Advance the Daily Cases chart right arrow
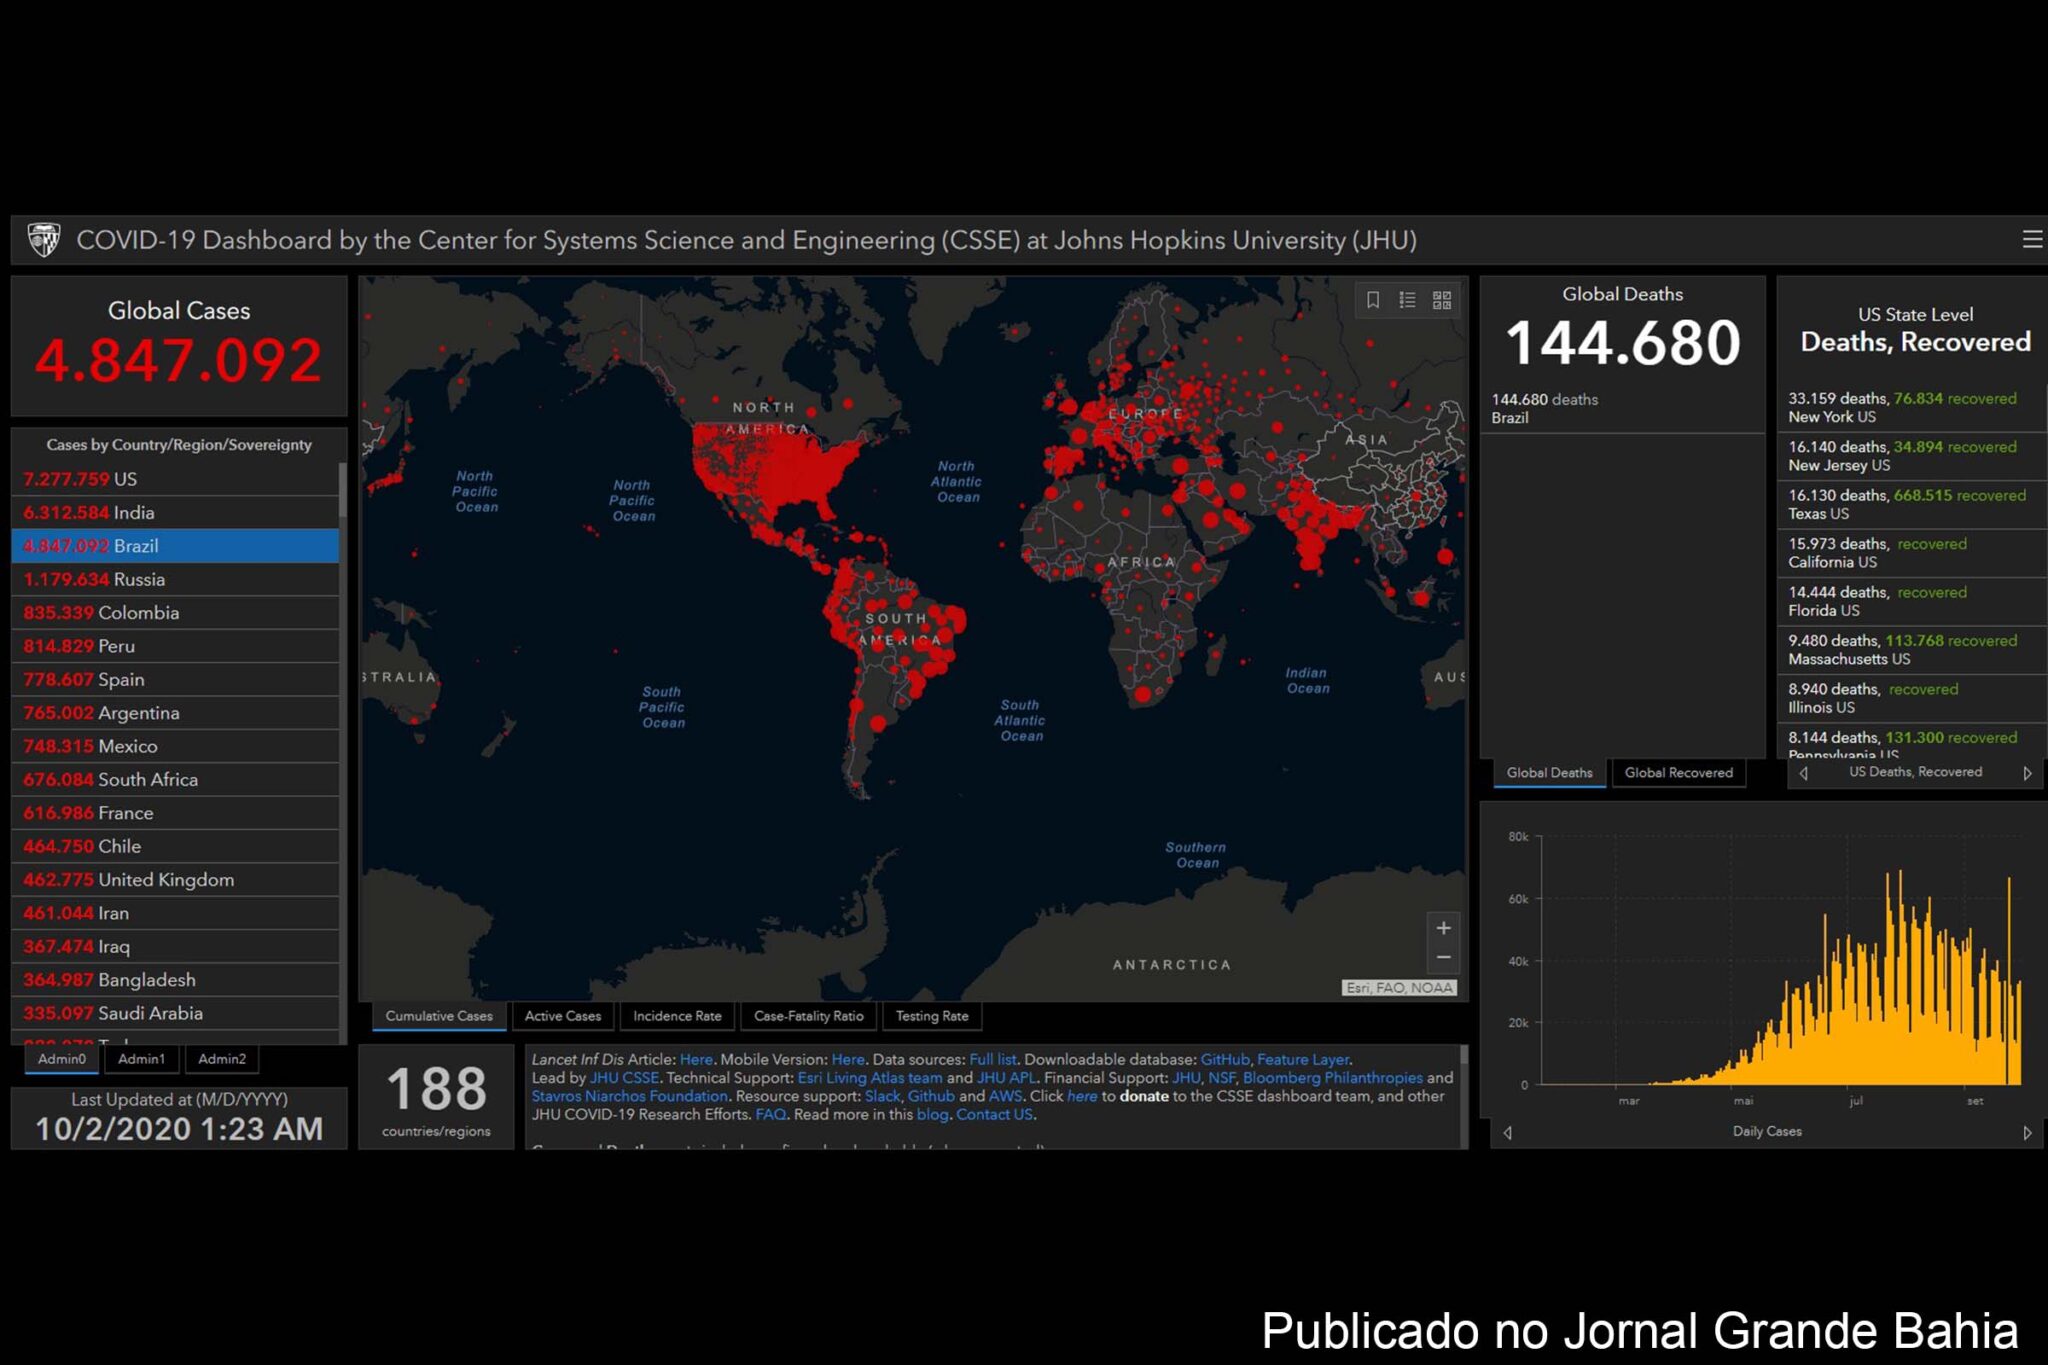 2027,1133
